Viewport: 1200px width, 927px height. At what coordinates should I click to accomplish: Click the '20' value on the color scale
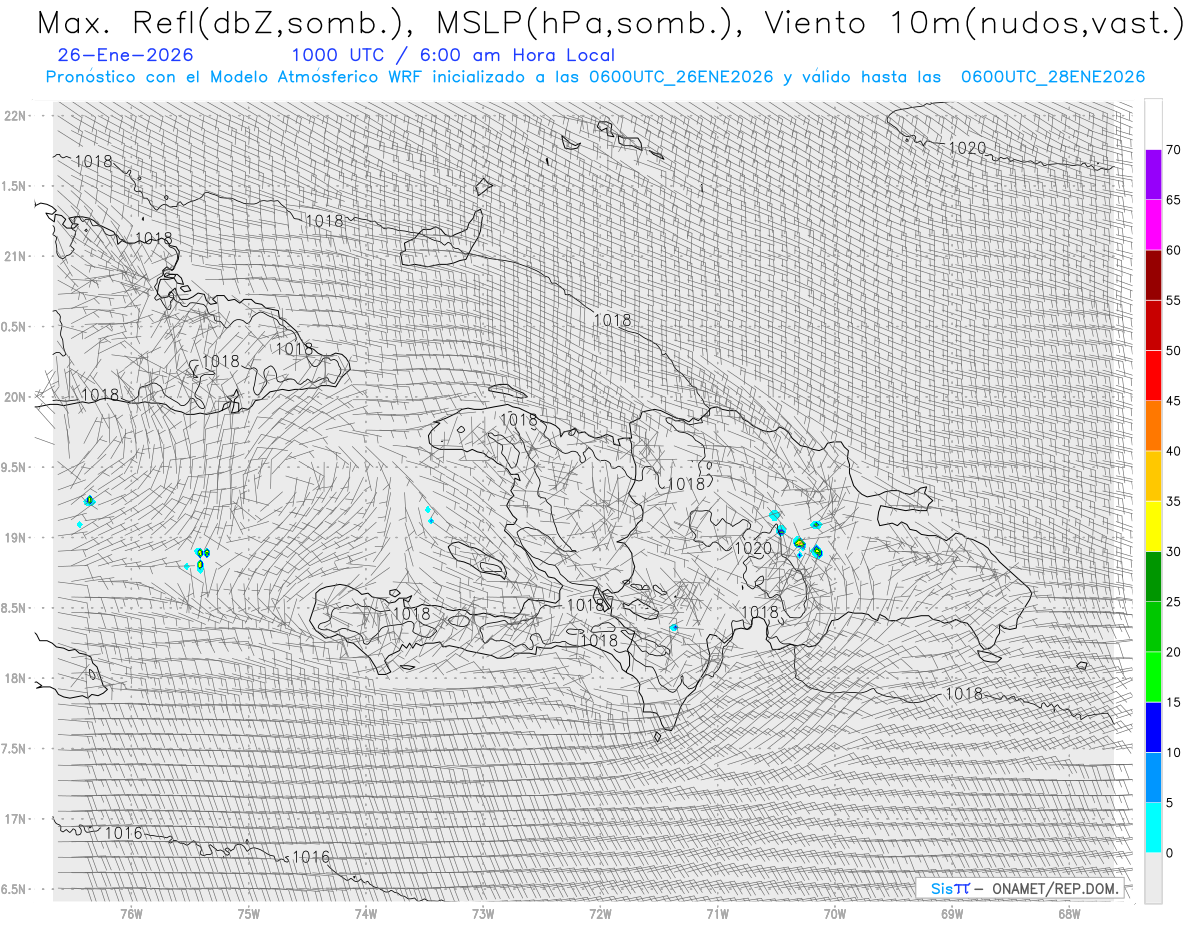click(x=1174, y=652)
